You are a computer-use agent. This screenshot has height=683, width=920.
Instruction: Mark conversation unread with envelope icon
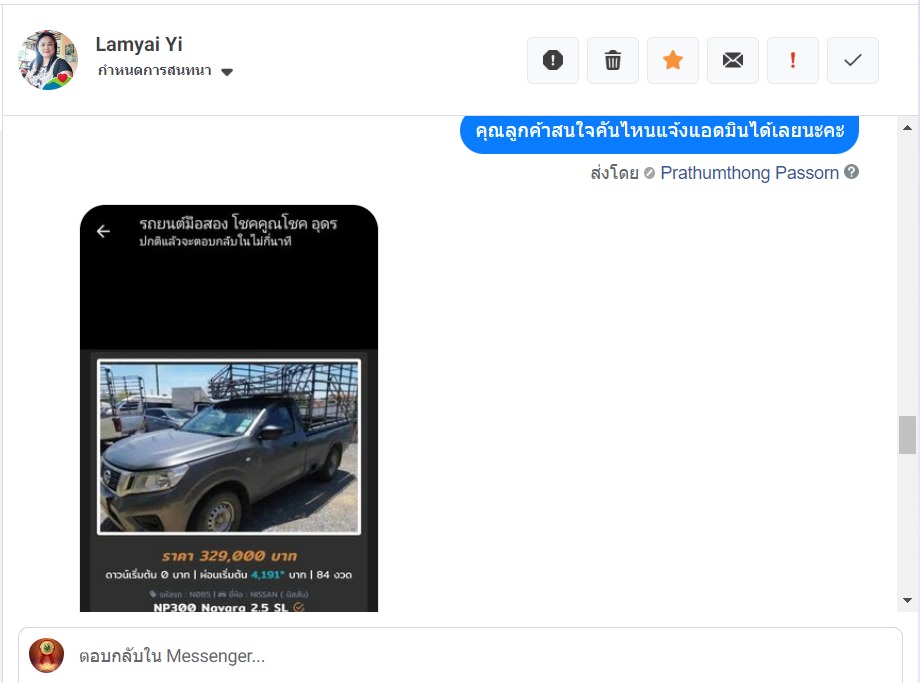pyautogui.click(x=733, y=60)
